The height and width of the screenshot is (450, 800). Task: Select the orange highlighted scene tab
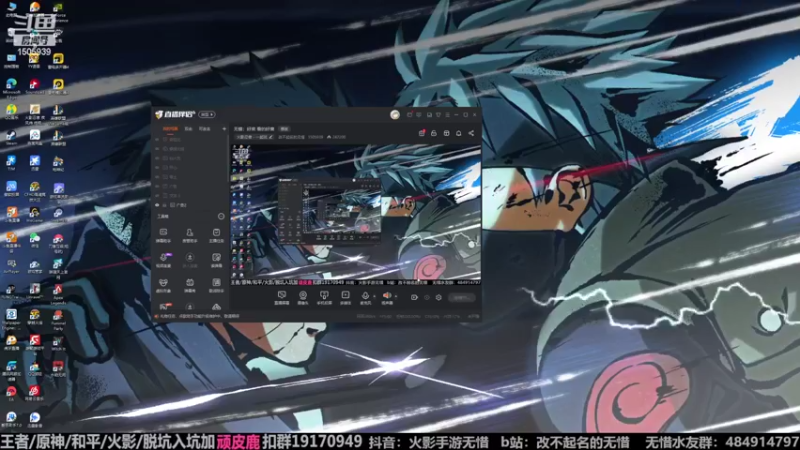[x=170, y=129]
